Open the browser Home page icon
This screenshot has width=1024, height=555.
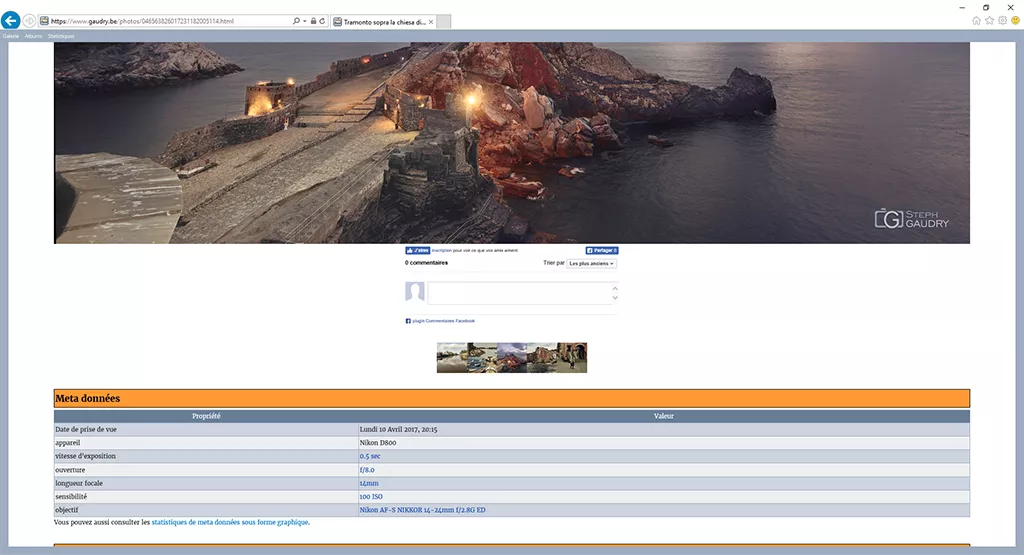pos(976,20)
